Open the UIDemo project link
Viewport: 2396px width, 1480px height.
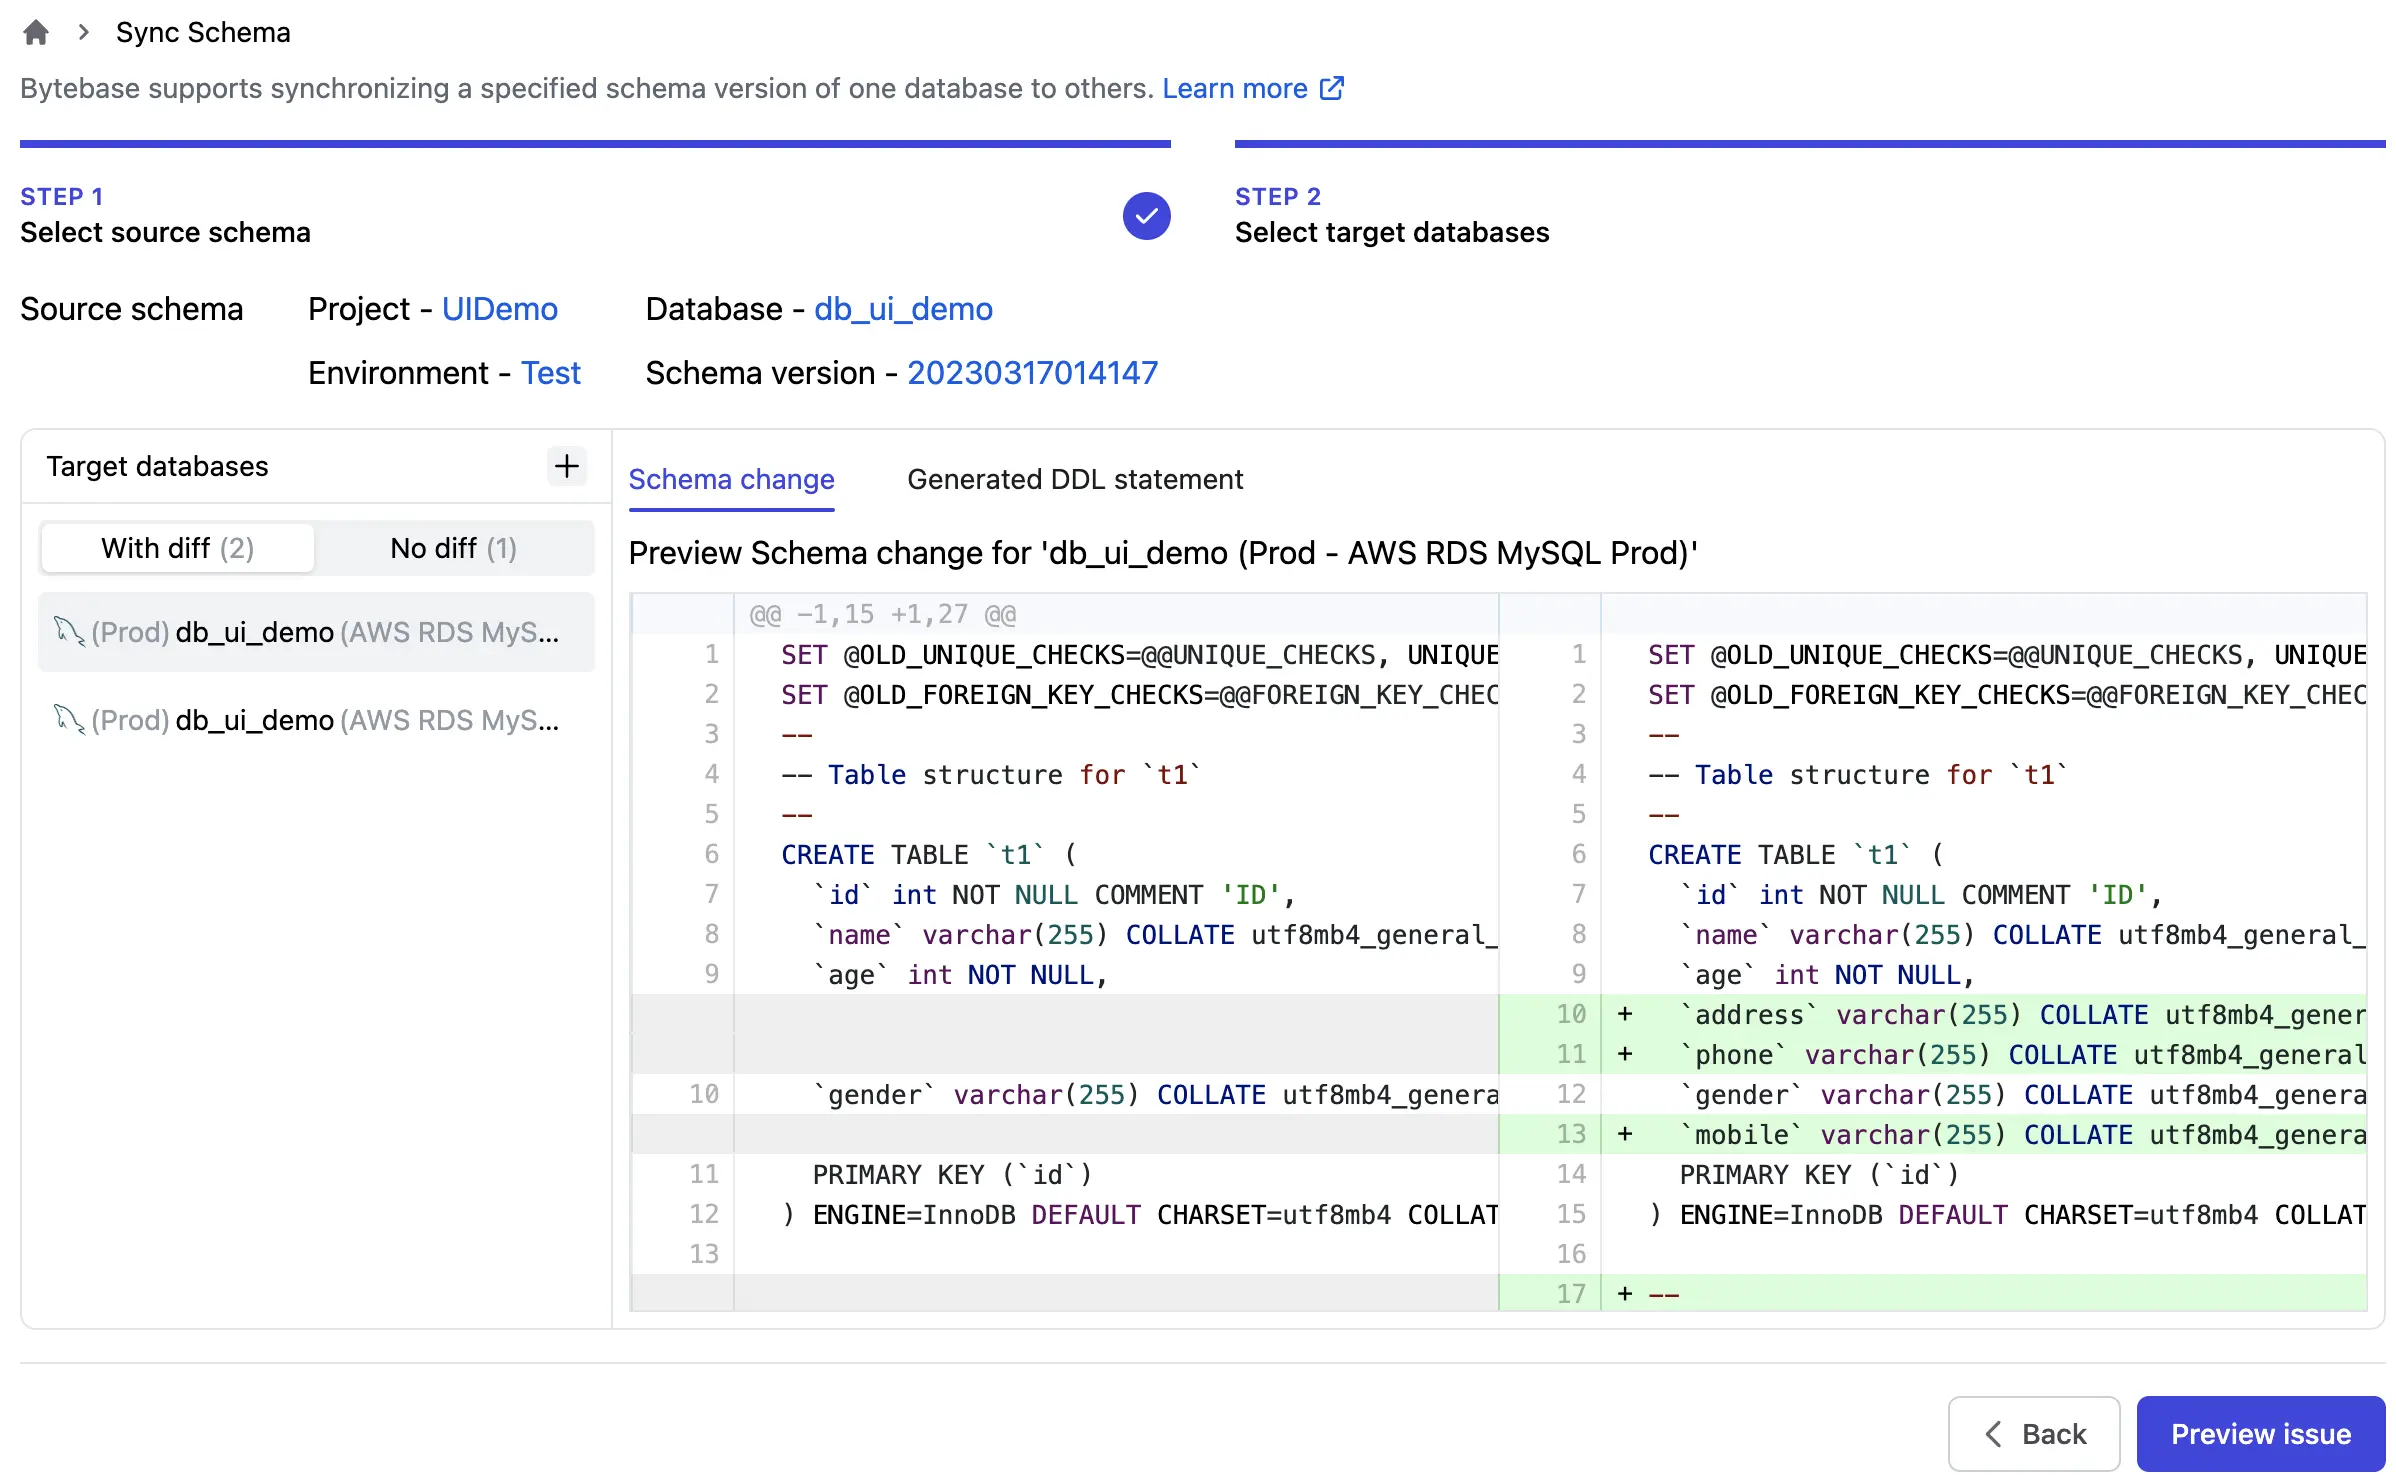498,309
